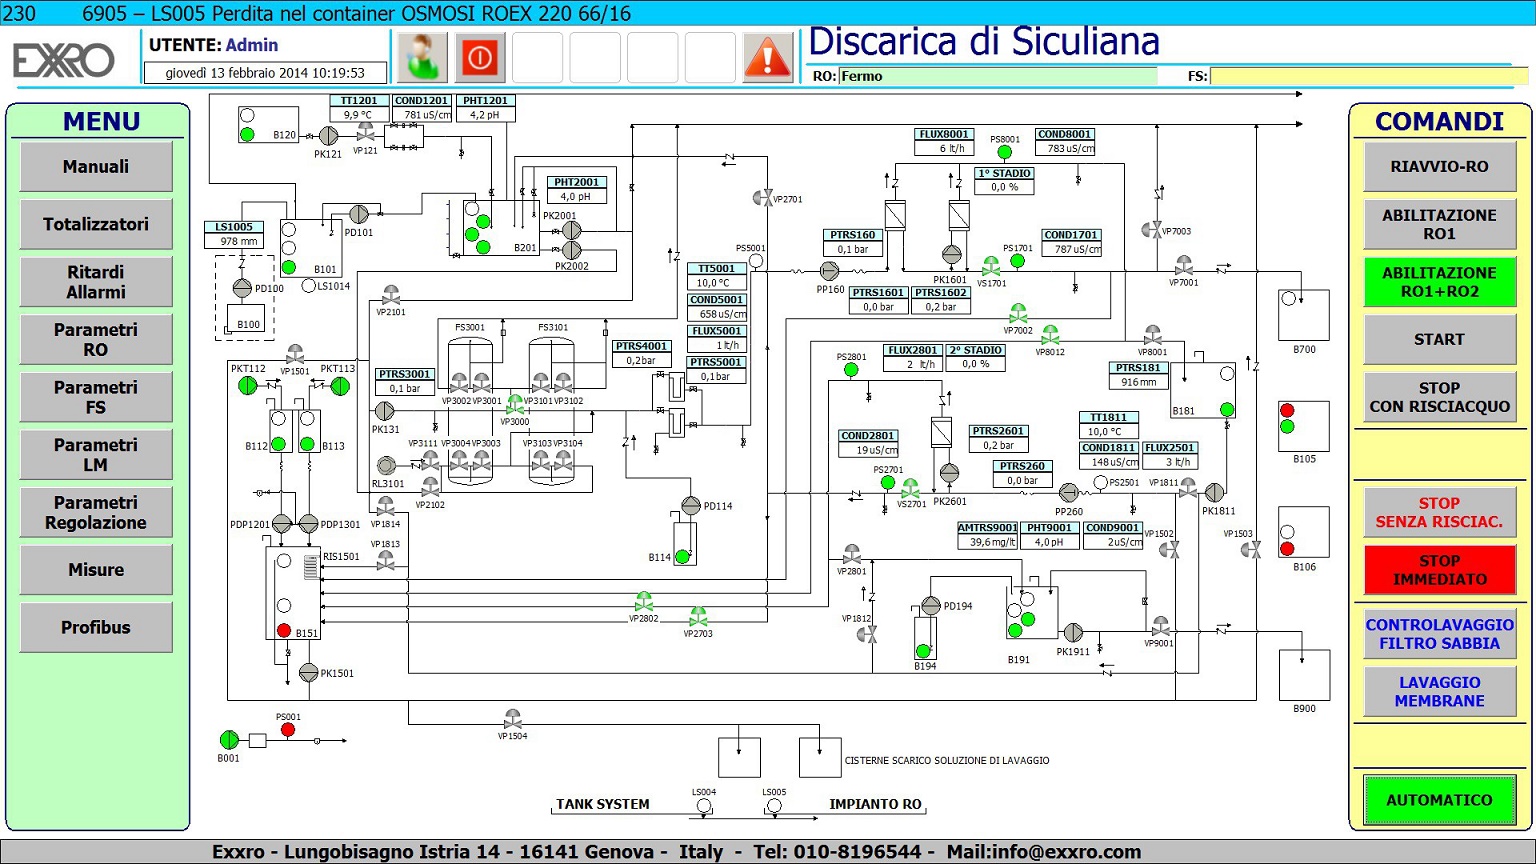
Task: Select the B001 green pump indicator
Action: tap(229, 740)
